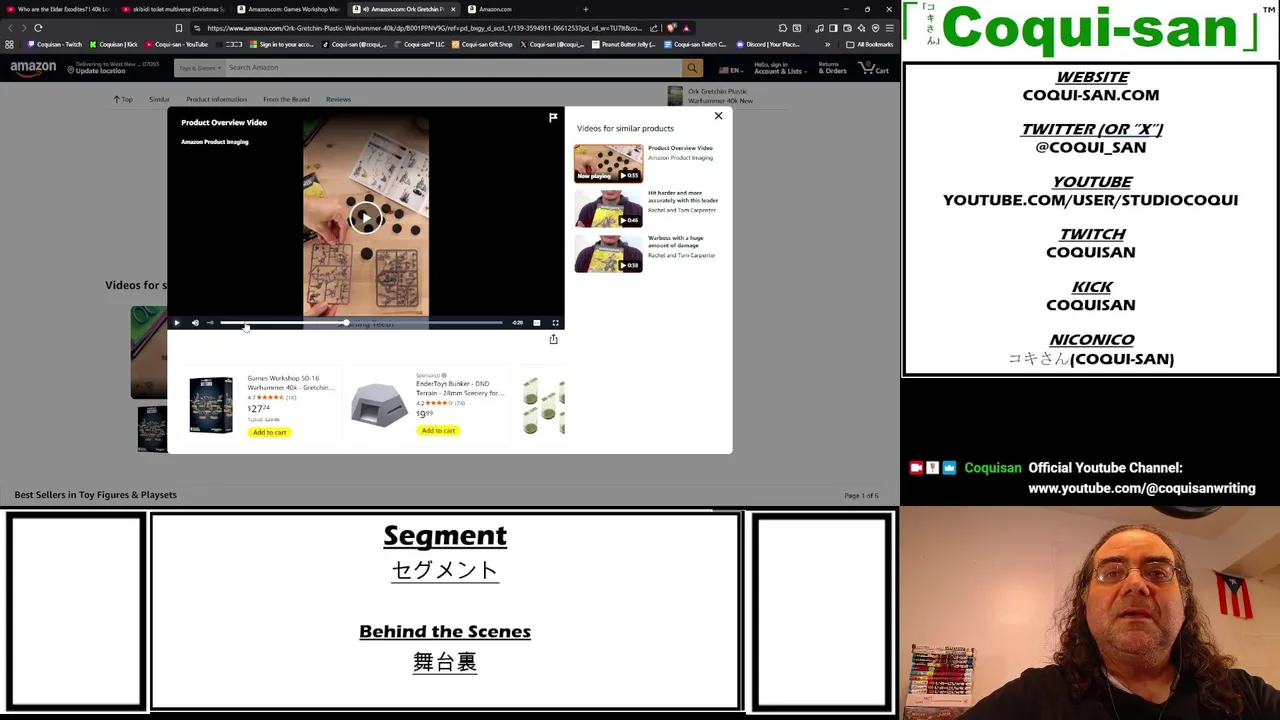1280x720 pixels.
Task: Open the Amazon shopping cart
Action: 874,68
